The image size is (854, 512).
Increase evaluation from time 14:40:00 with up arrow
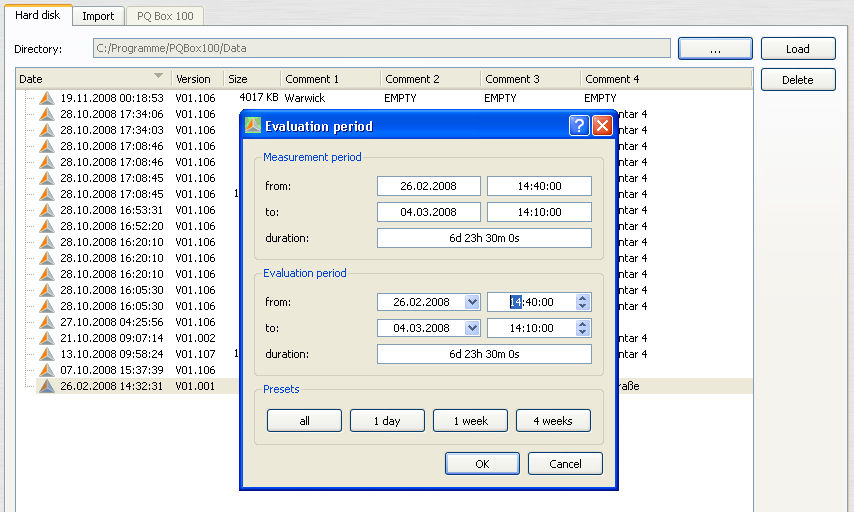583,298
